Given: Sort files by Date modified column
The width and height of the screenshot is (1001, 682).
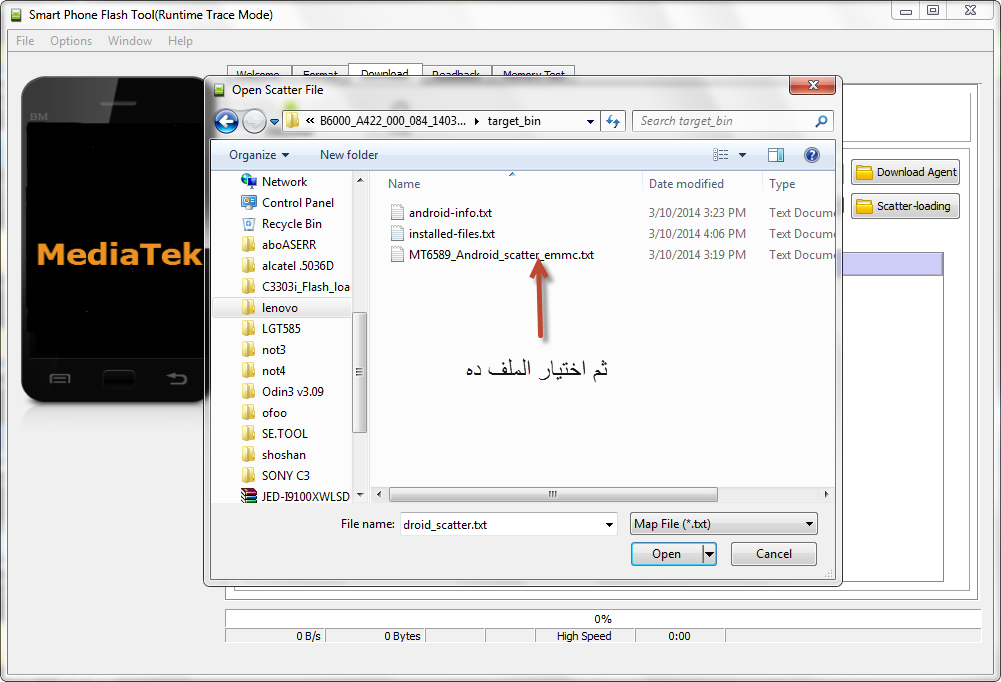Looking at the screenshot, I should (686, 184).
